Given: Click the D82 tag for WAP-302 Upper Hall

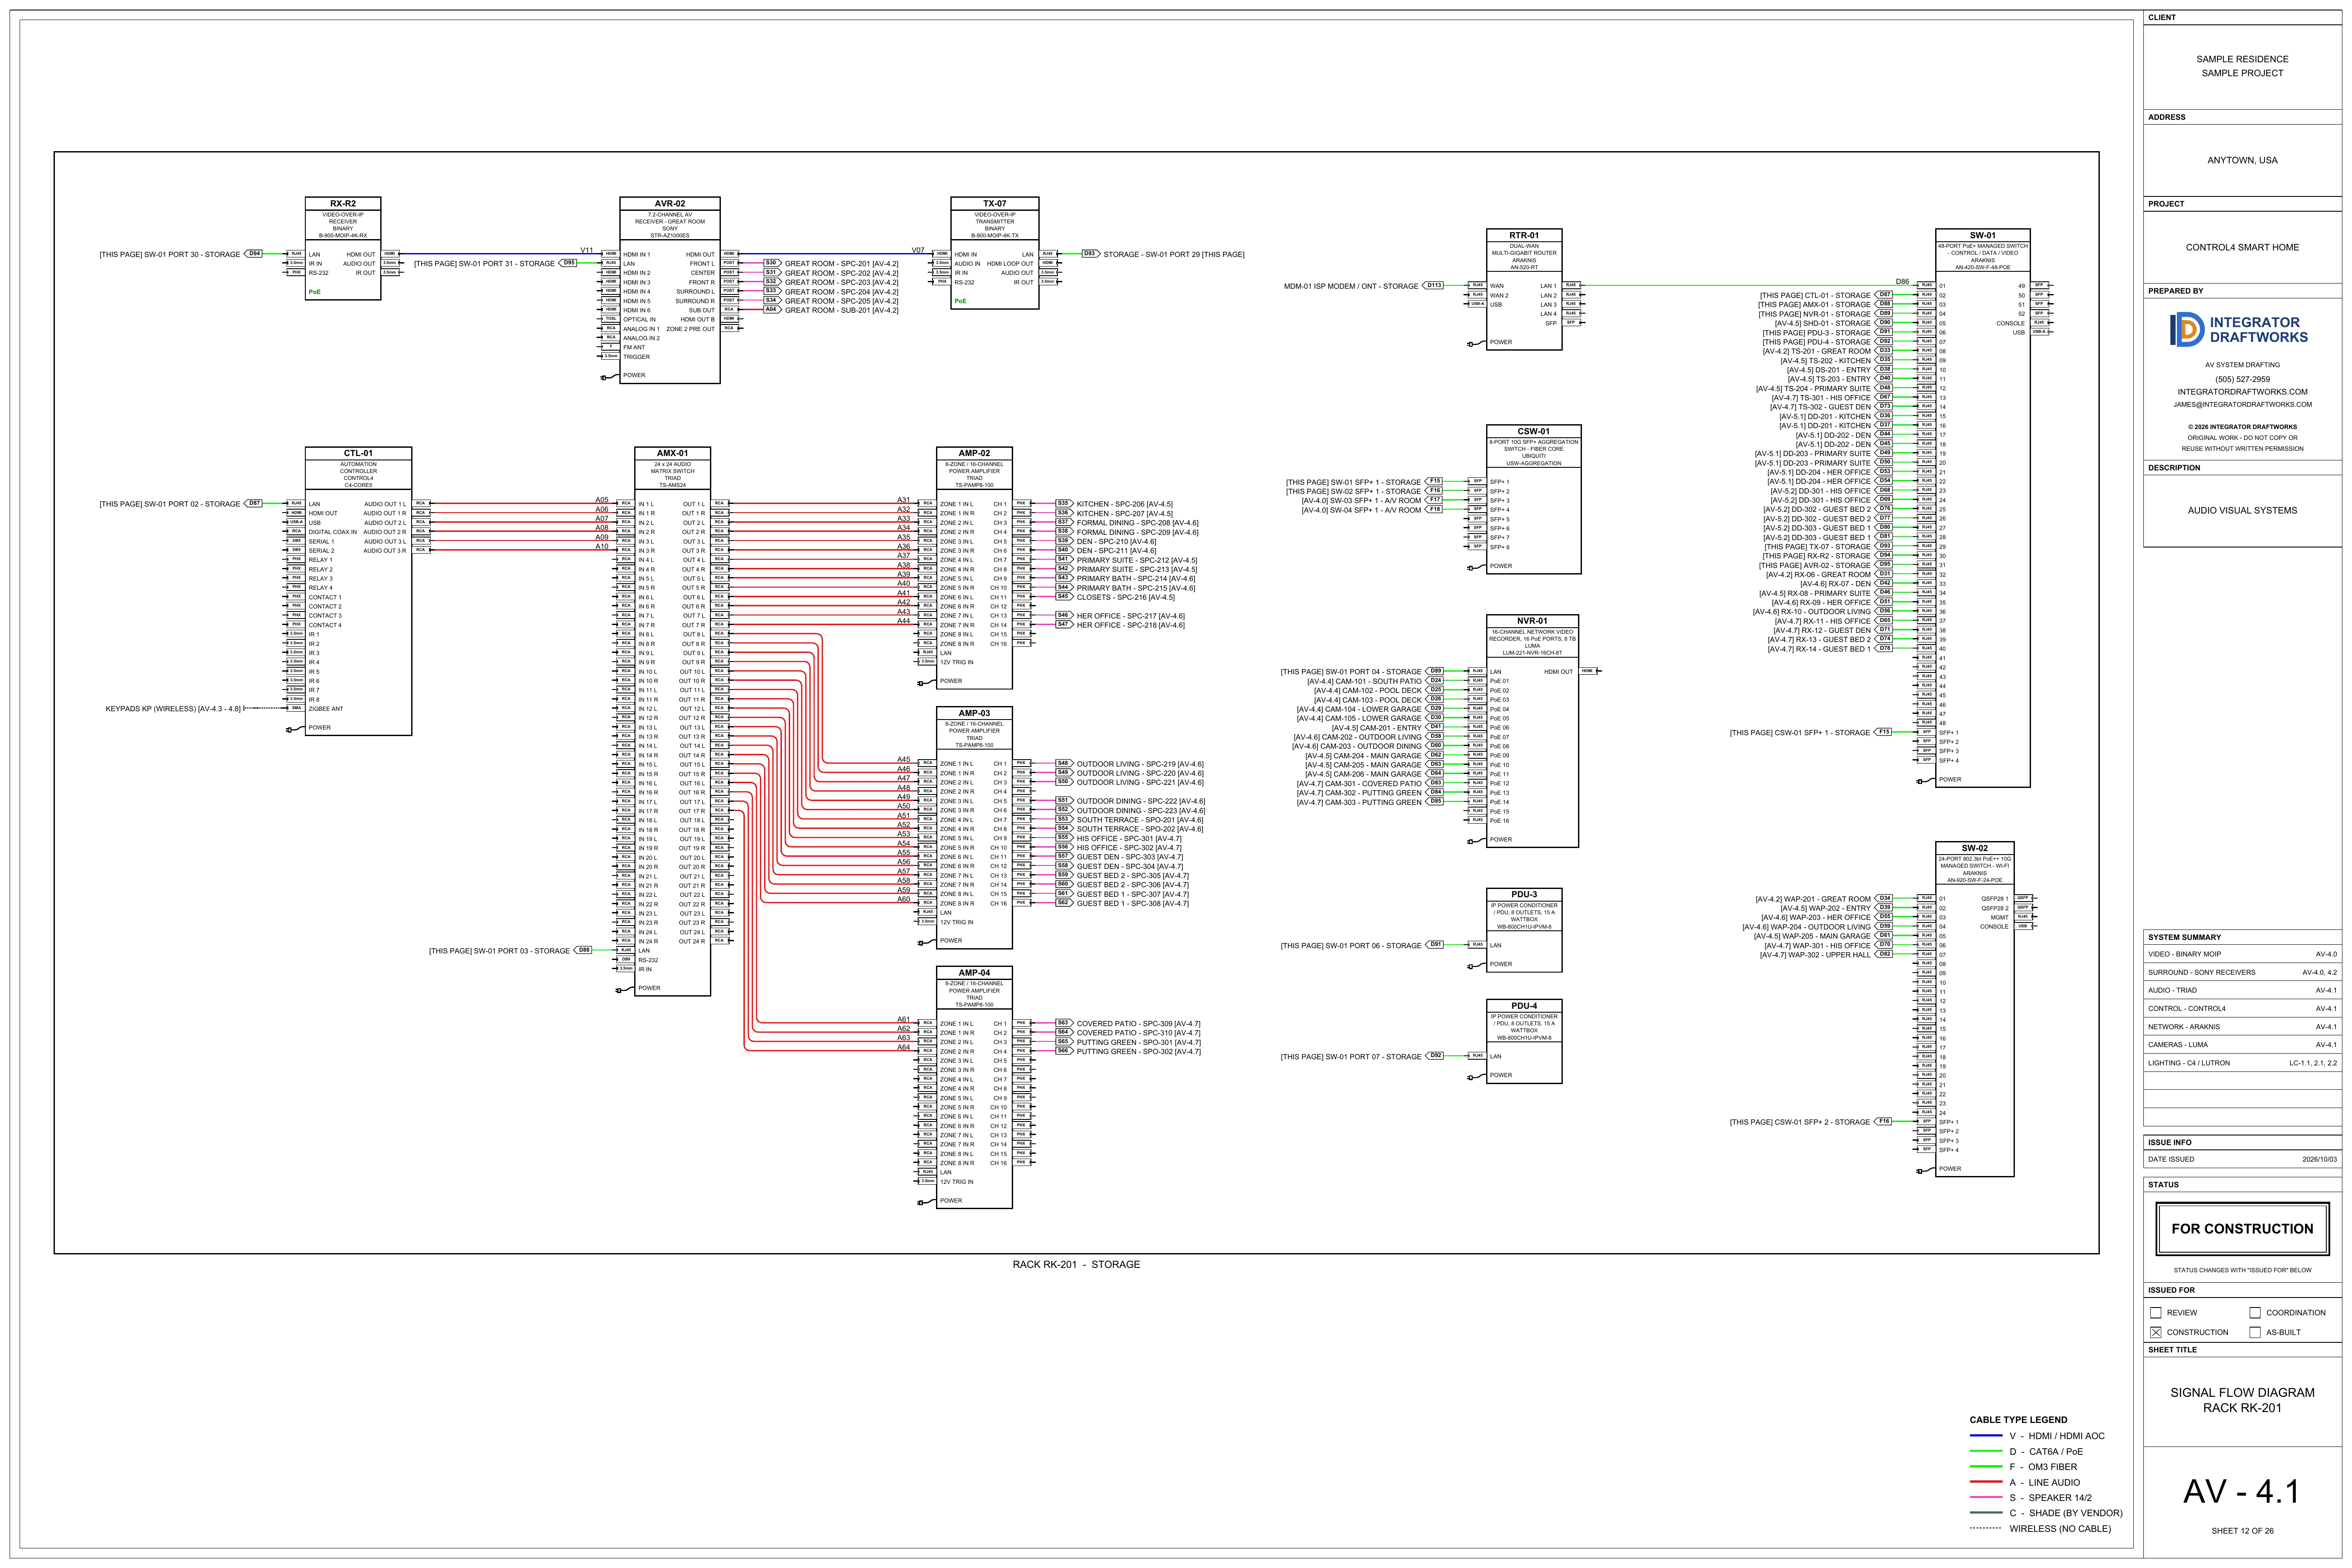Looking at the screenshot, I should click(x=1884, y=954).
